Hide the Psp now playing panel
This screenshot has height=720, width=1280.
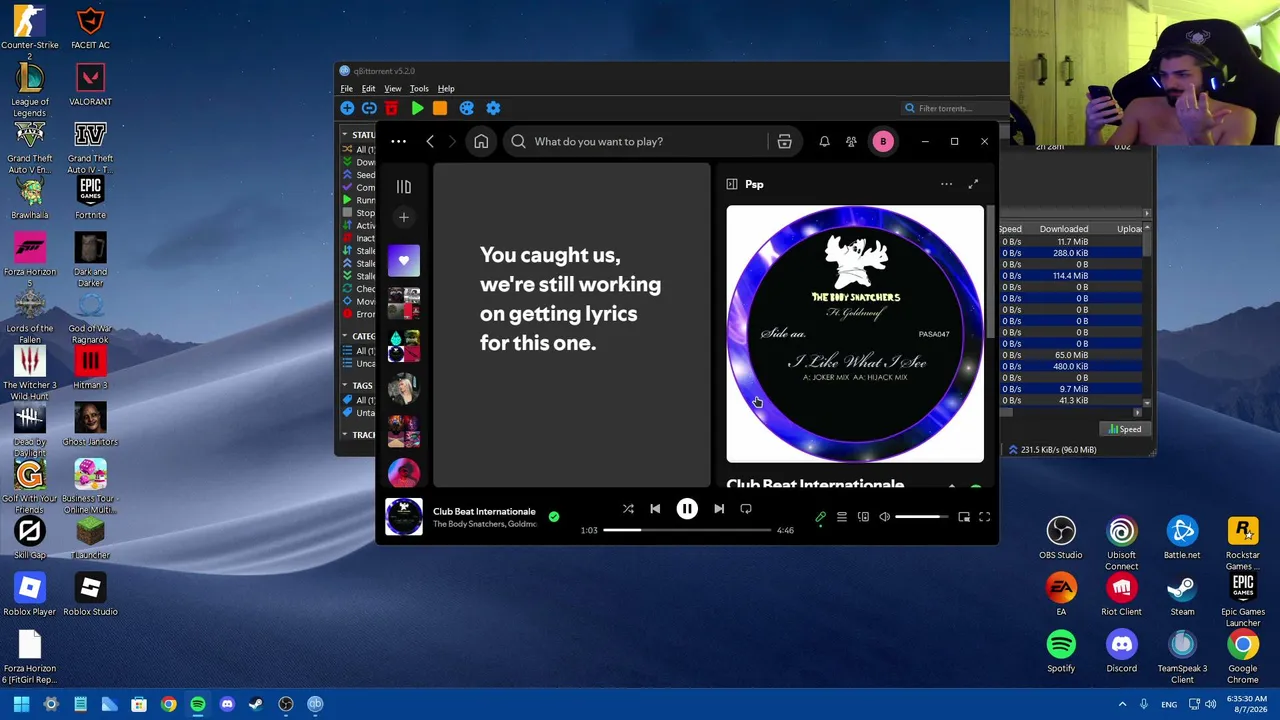[732, 184]
